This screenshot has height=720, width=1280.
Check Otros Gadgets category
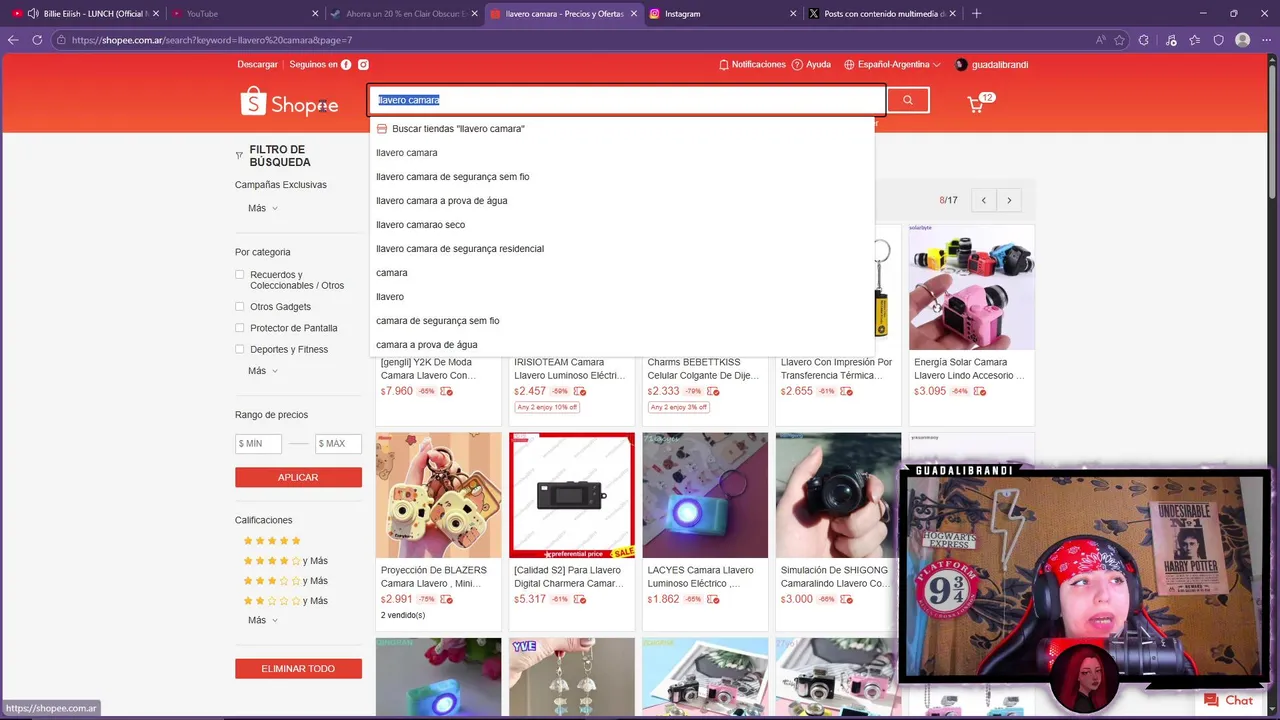[x=240, y=307]
